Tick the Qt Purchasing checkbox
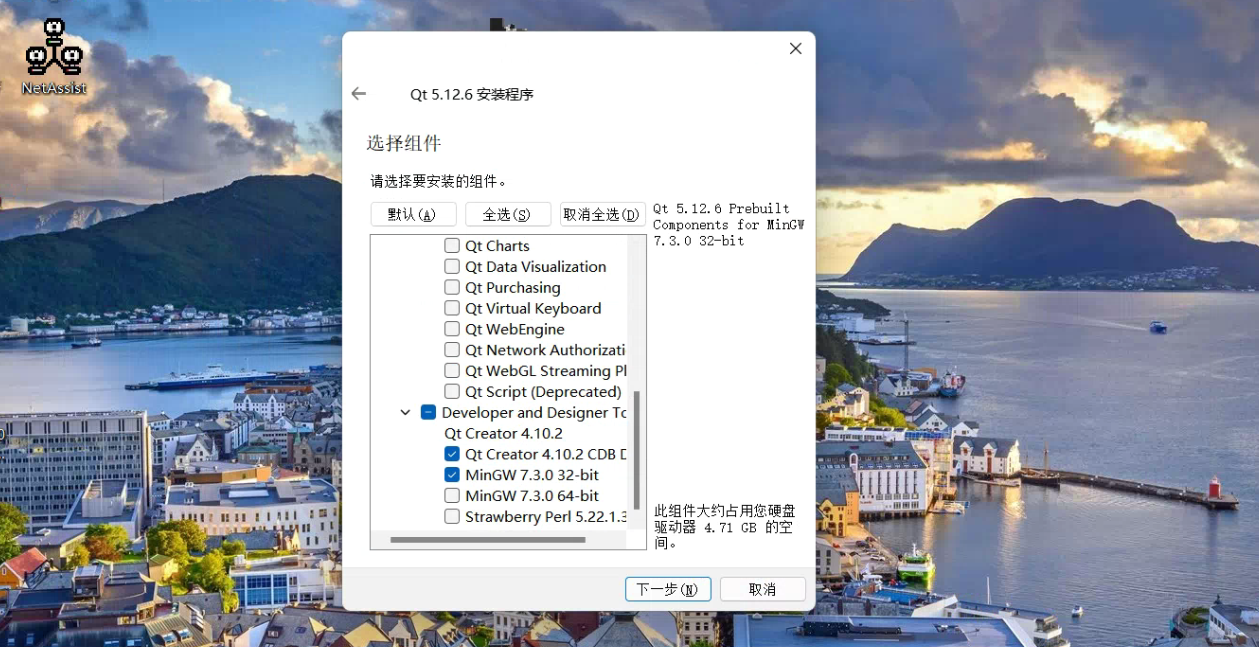The image size is (1259, 647). coord(452,288)
